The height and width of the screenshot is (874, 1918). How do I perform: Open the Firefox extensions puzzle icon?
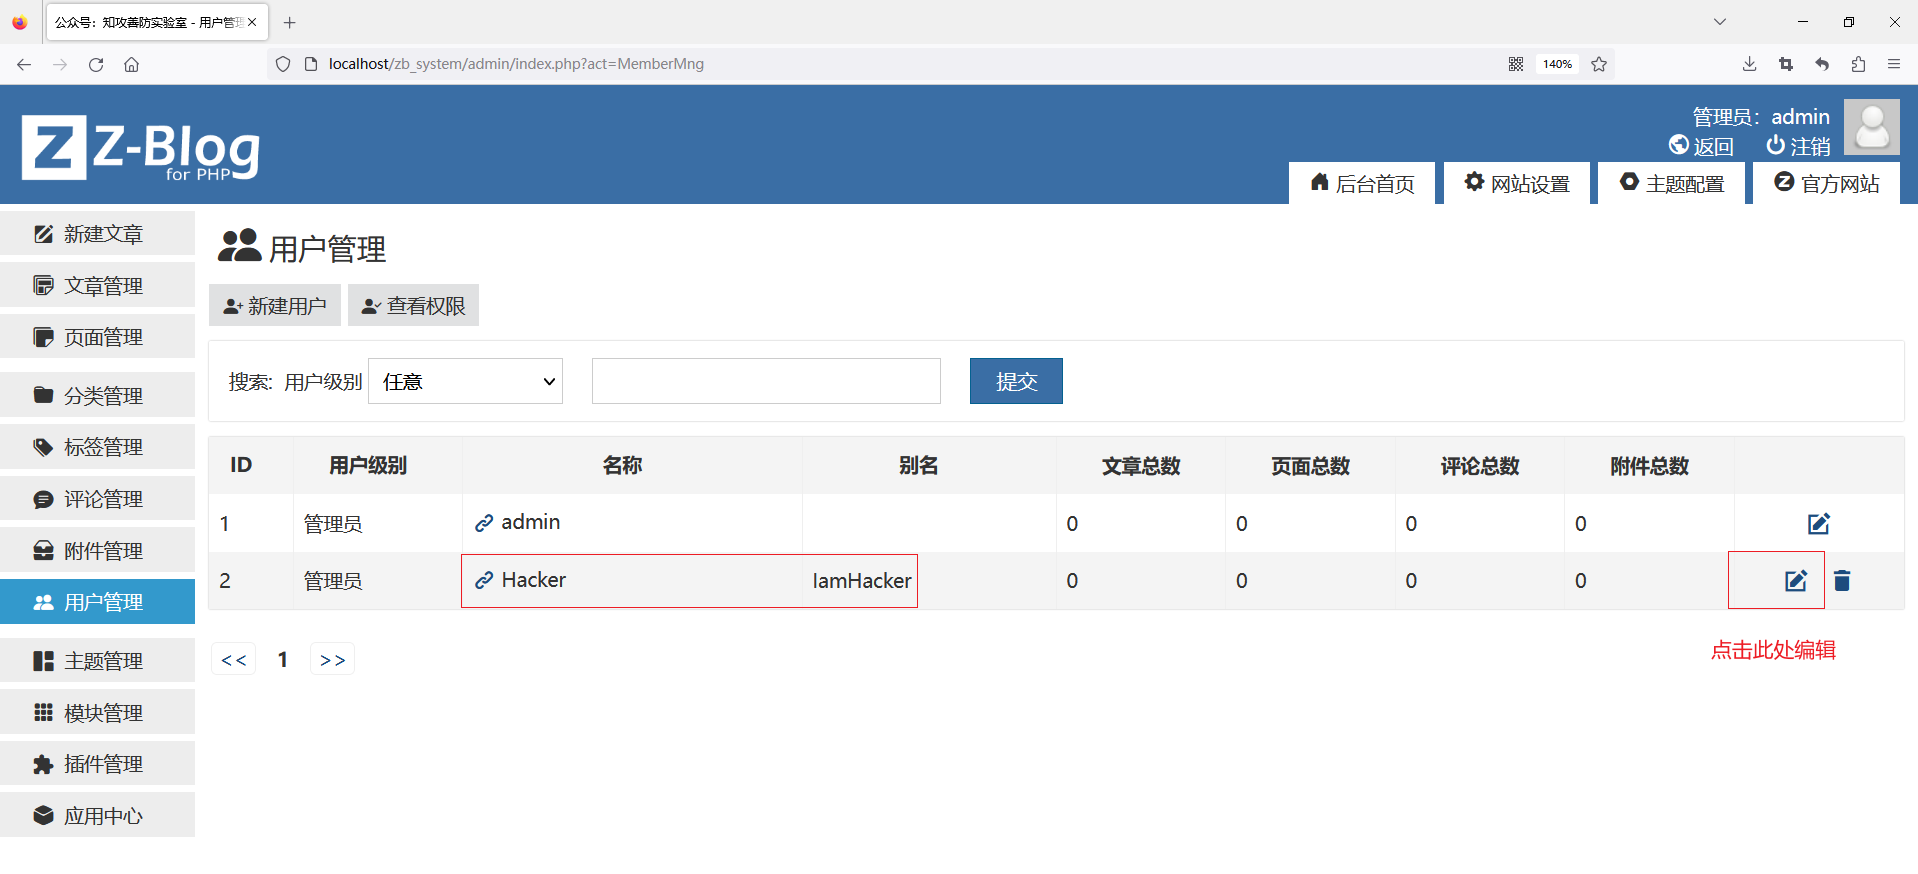[x=1858, y=64]
